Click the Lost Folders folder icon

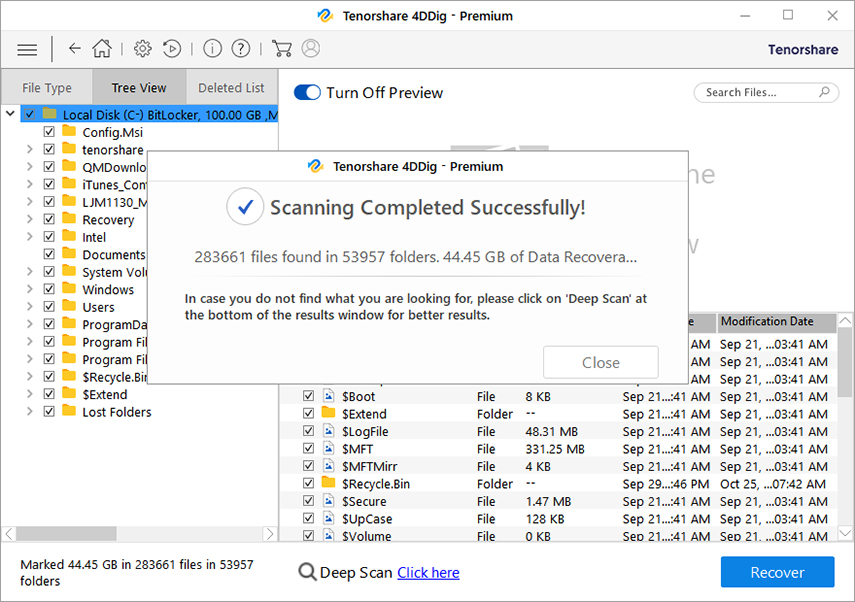point(69,411)
